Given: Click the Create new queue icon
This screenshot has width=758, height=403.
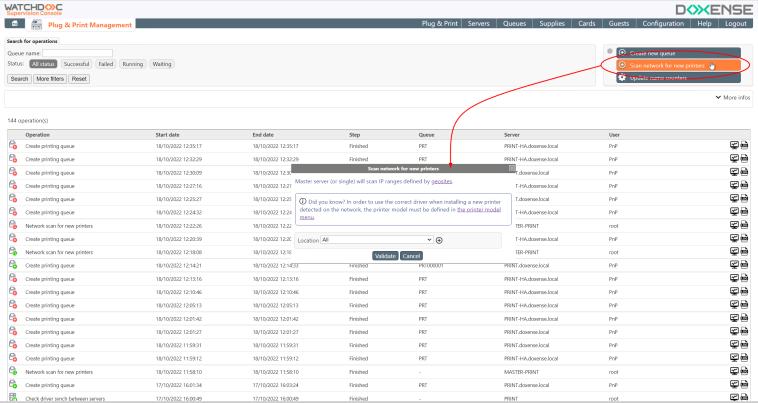Looking at the screenshot, I should [623, 52].
